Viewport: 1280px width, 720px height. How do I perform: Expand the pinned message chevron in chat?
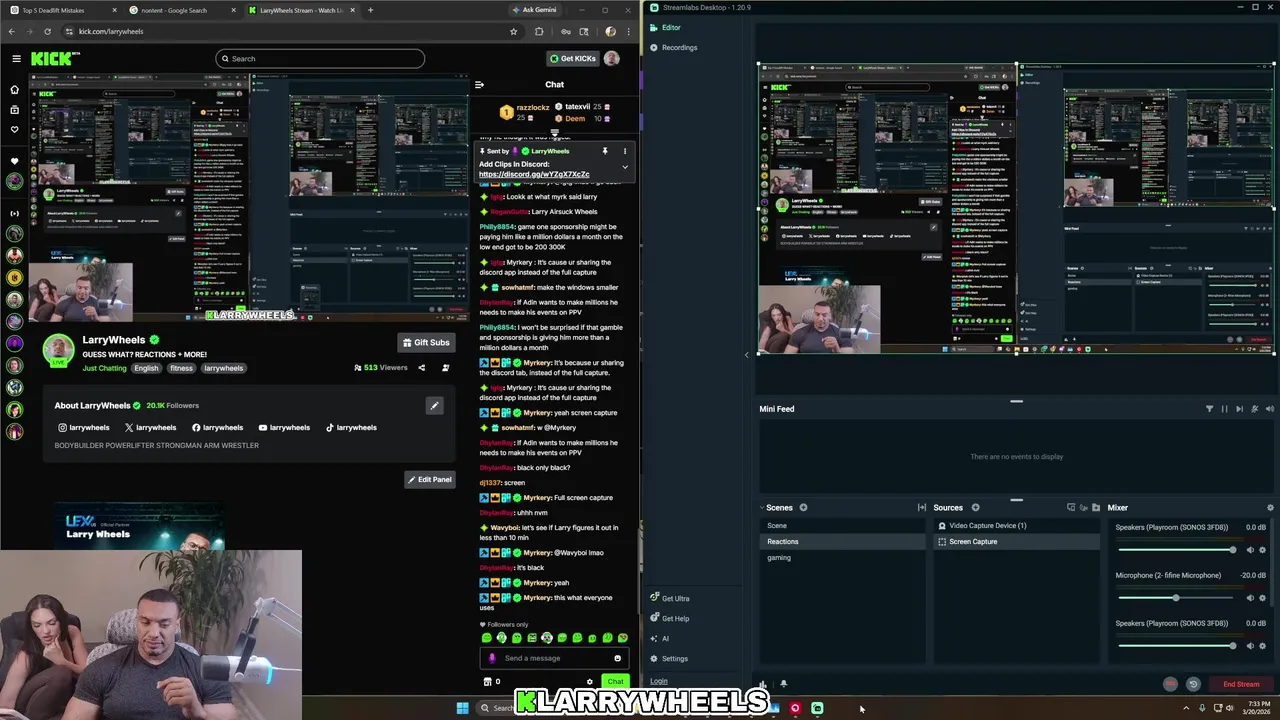[625, 167]
